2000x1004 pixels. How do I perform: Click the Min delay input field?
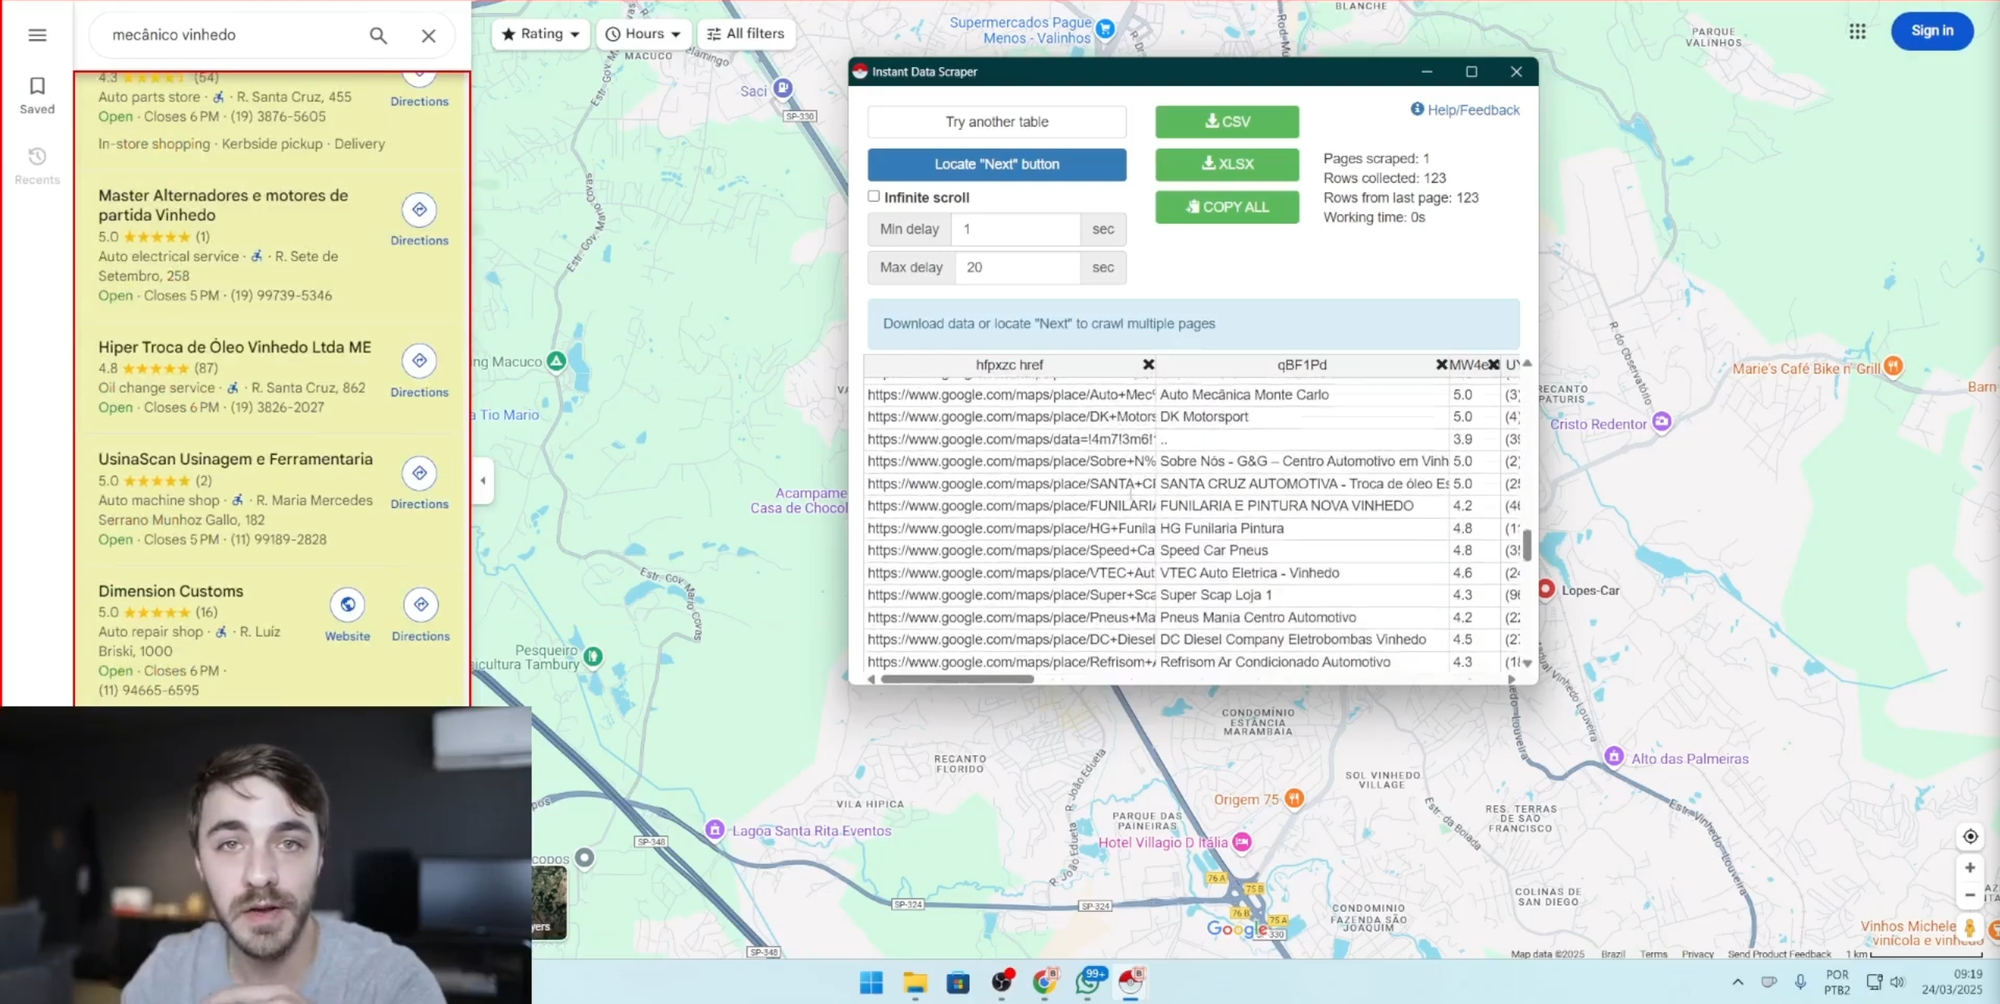(1015, 229)
